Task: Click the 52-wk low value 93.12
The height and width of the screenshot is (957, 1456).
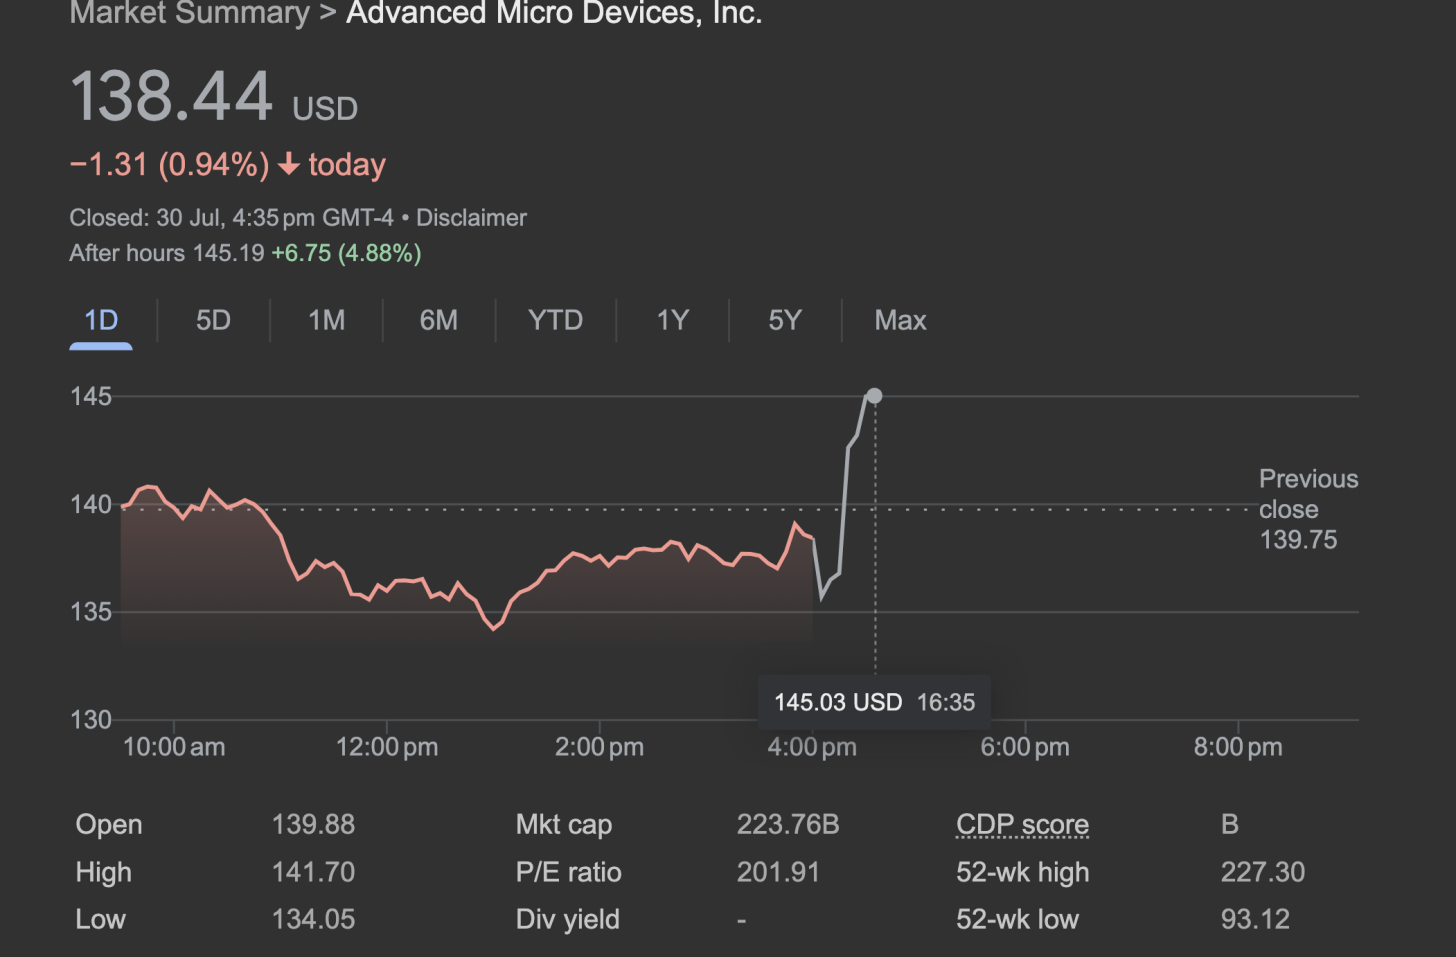Action: (1255, 919)
